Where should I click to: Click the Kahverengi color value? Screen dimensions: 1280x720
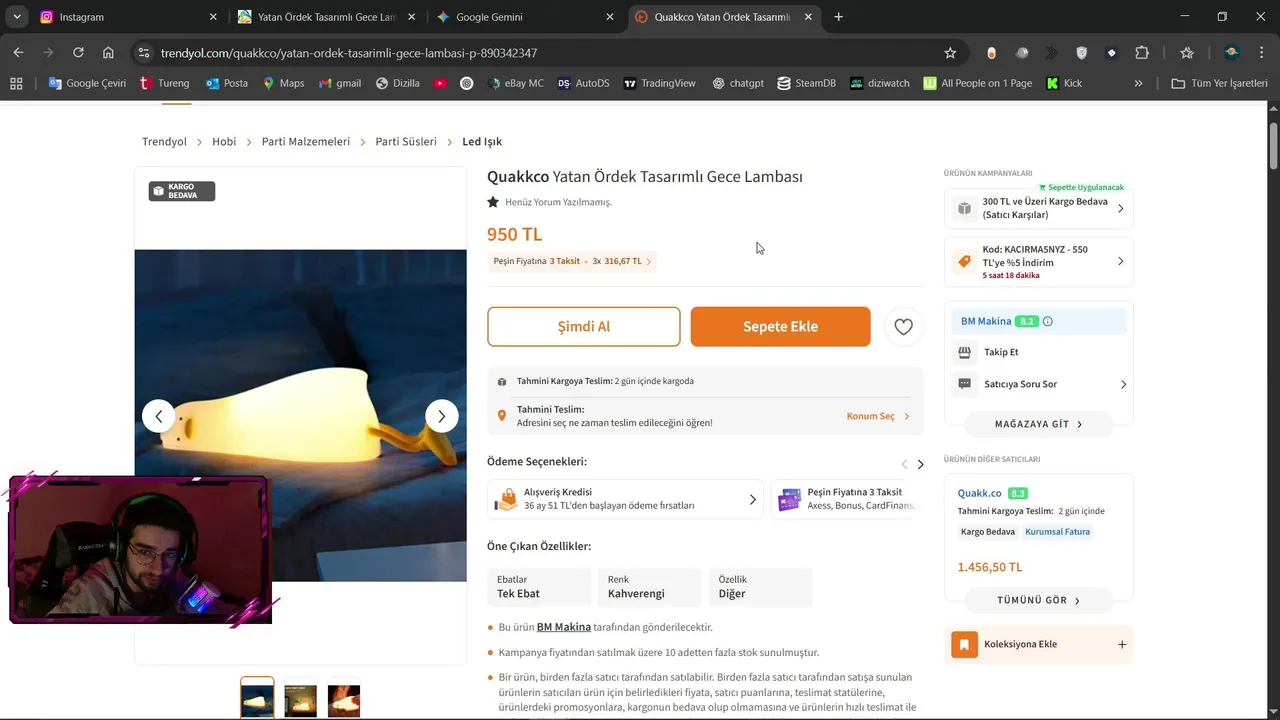tap(636, 594)
